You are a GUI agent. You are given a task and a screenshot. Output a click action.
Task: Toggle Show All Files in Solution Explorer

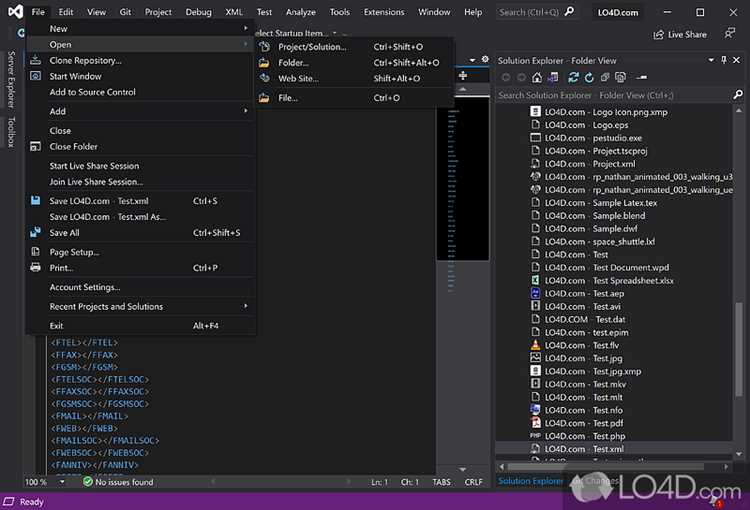pyautogui.click(x=620, y=77)
